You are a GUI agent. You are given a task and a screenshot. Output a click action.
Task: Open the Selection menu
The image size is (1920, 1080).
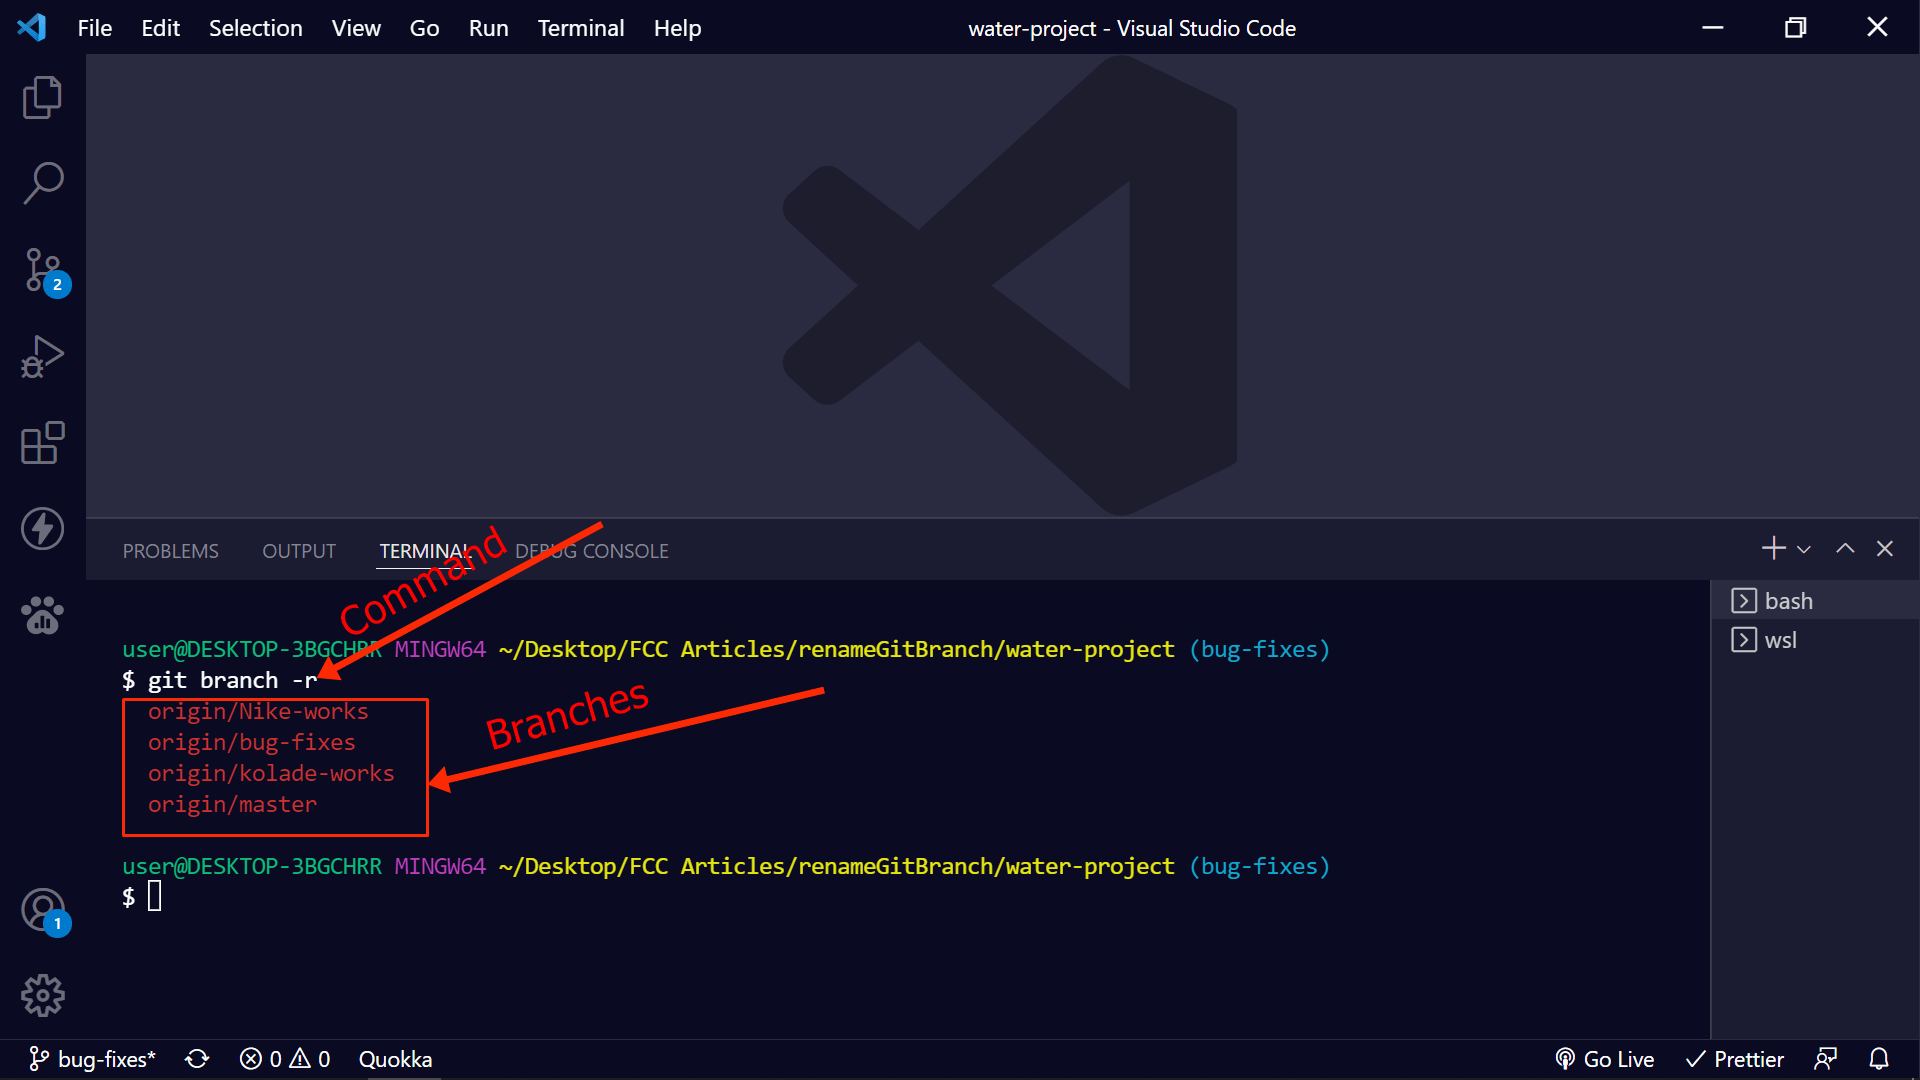pyautogui.click(x=255, y=28)
